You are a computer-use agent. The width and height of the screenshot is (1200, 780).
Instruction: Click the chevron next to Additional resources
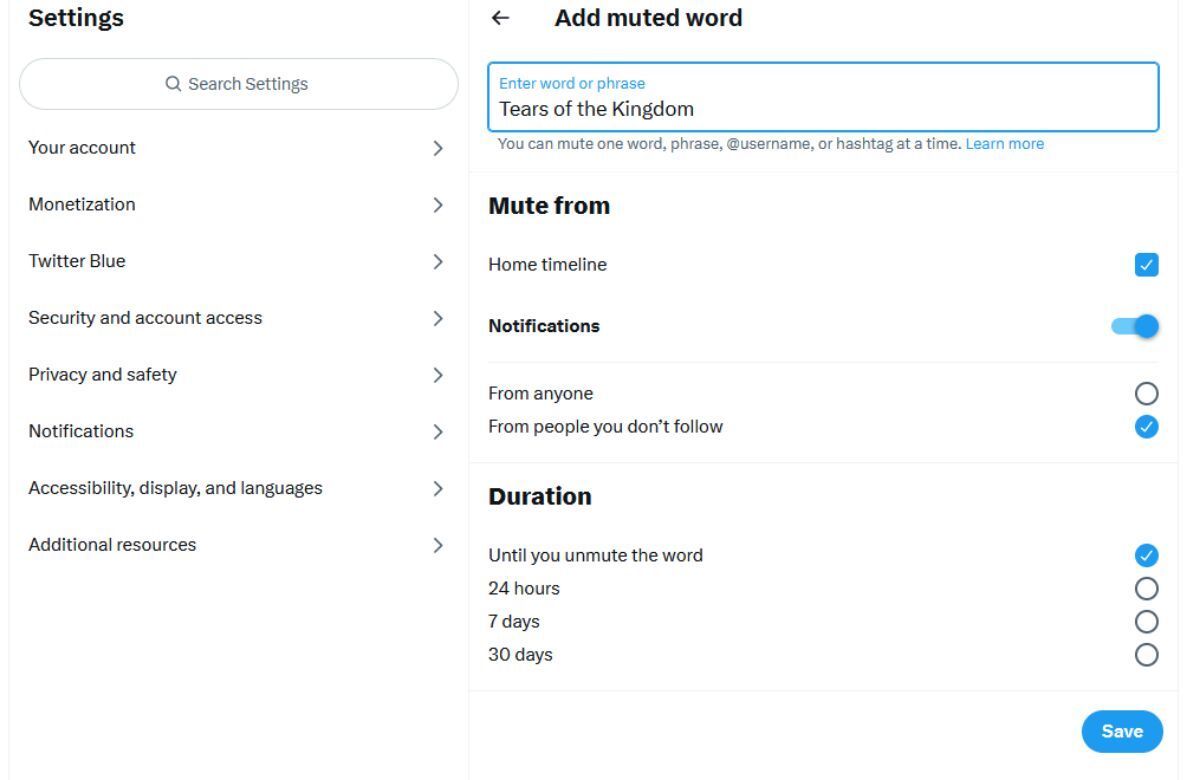tap(437, 546)
